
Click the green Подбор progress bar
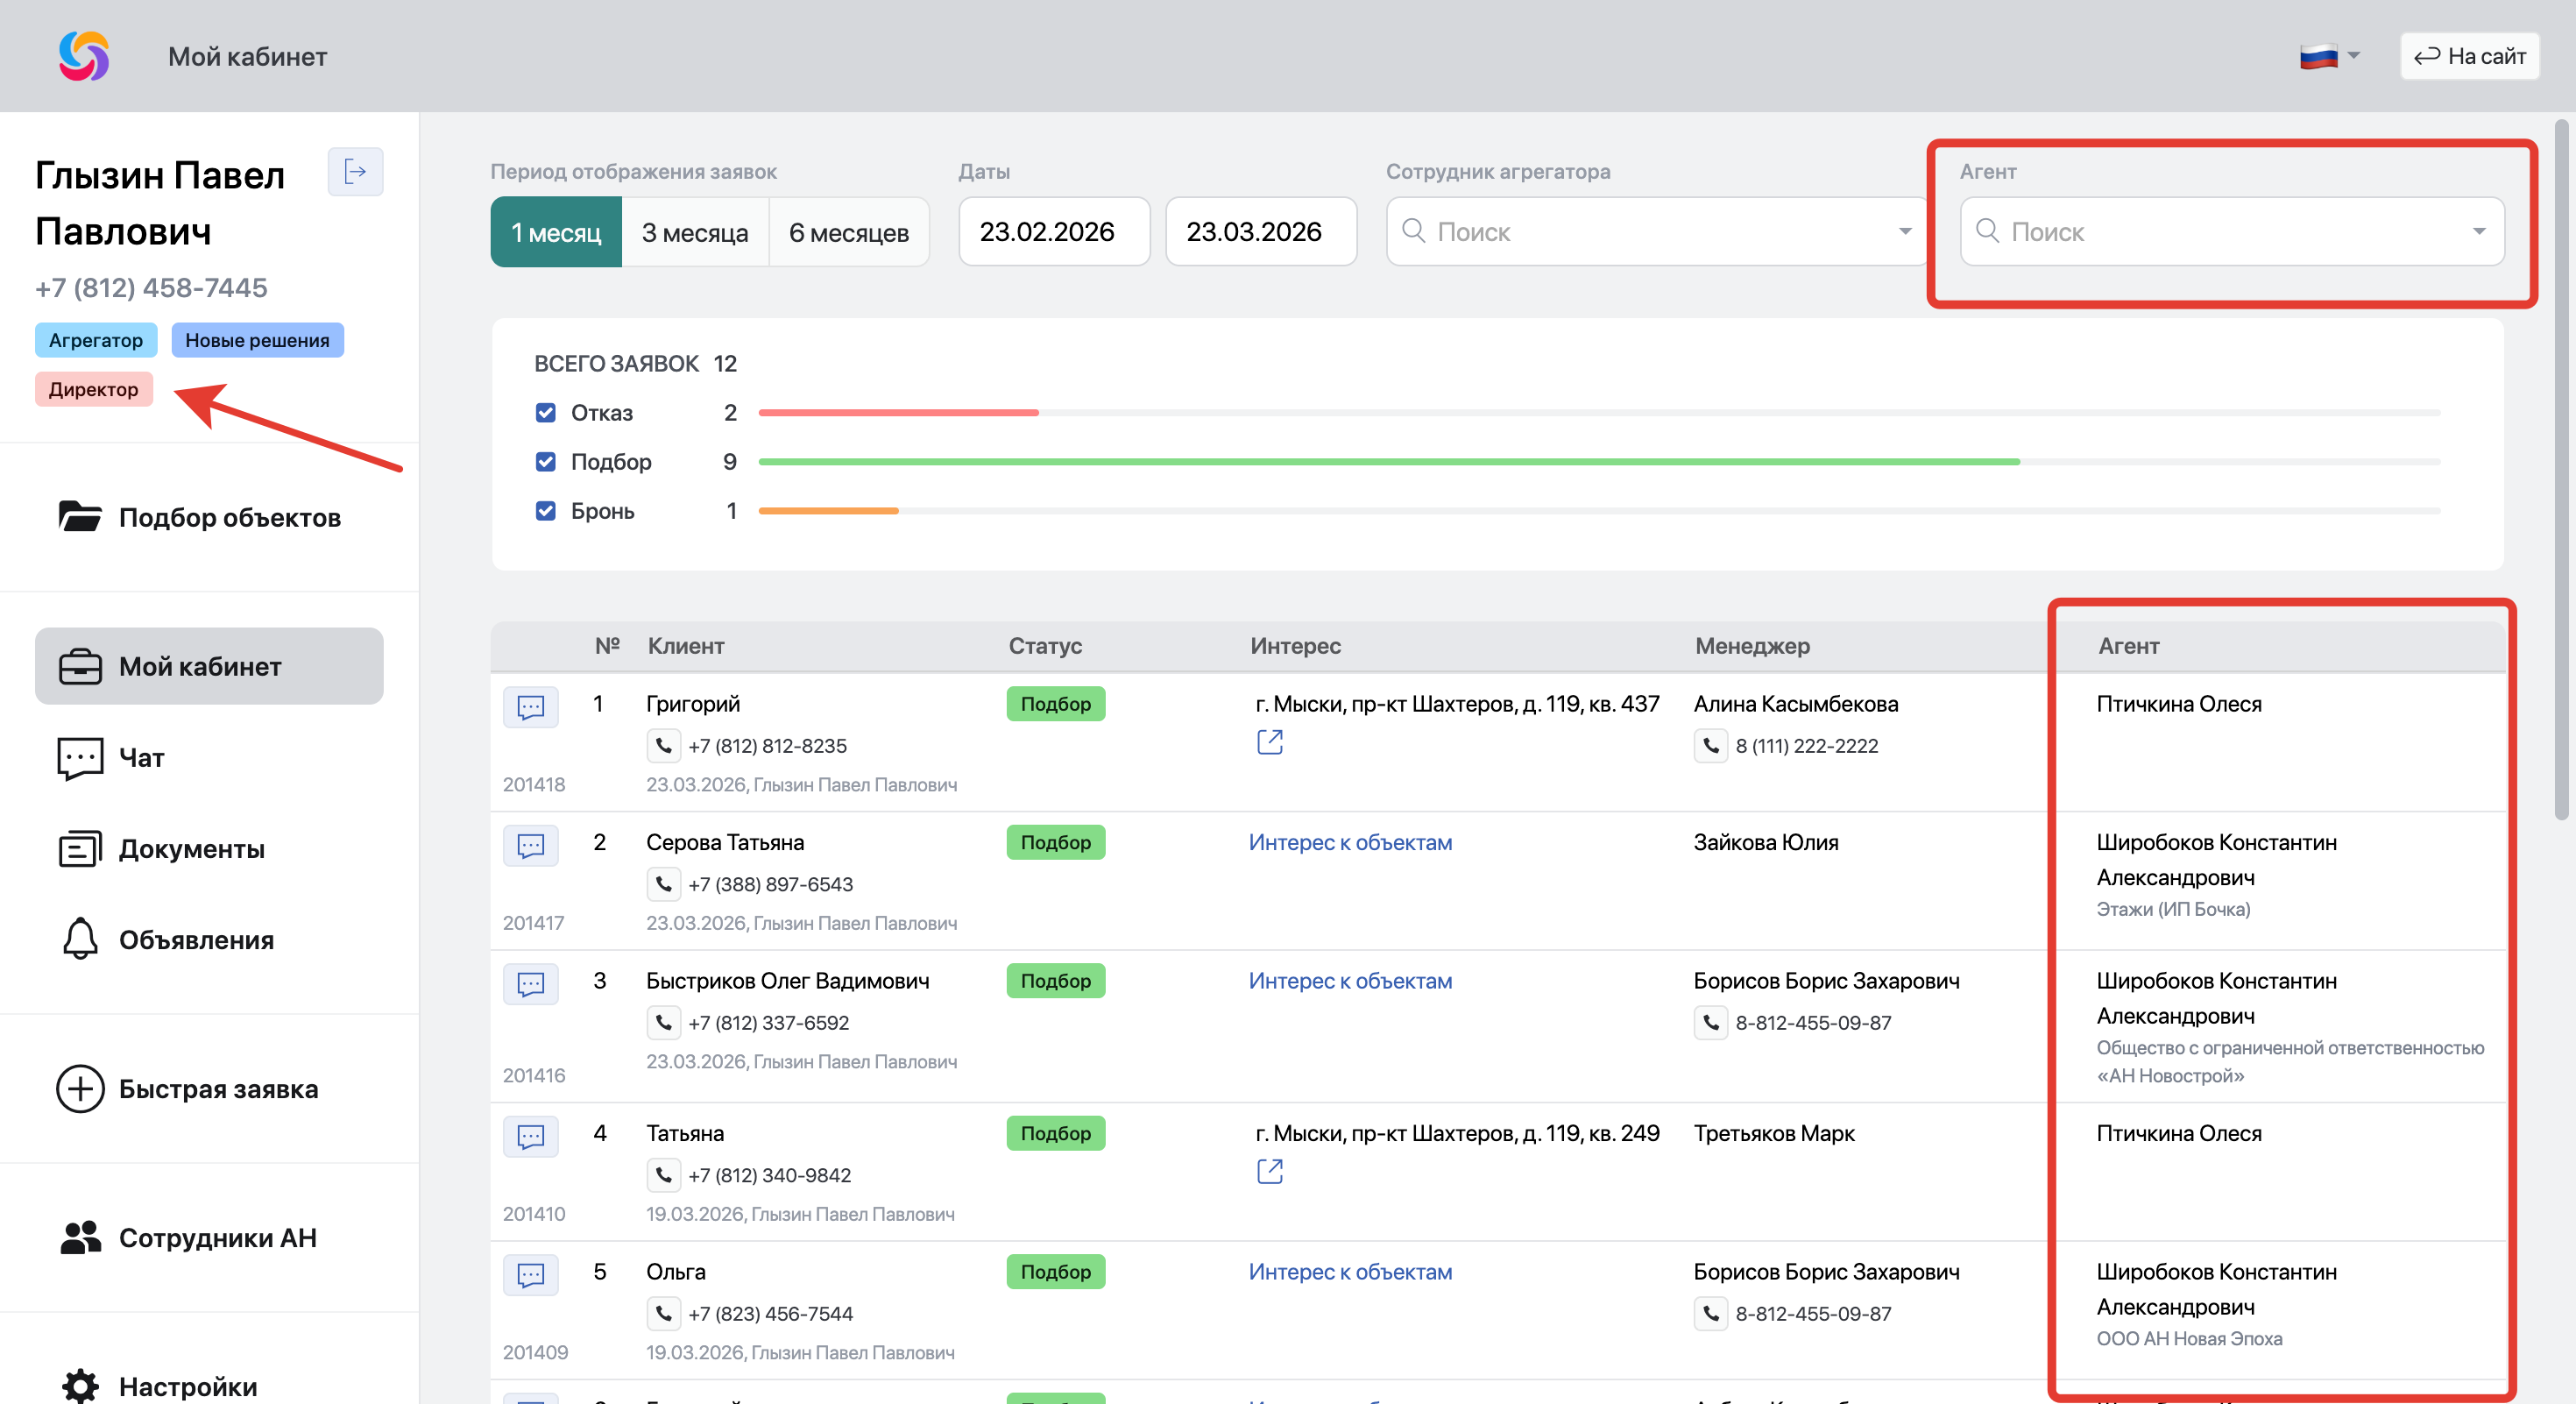point(1389,461)
